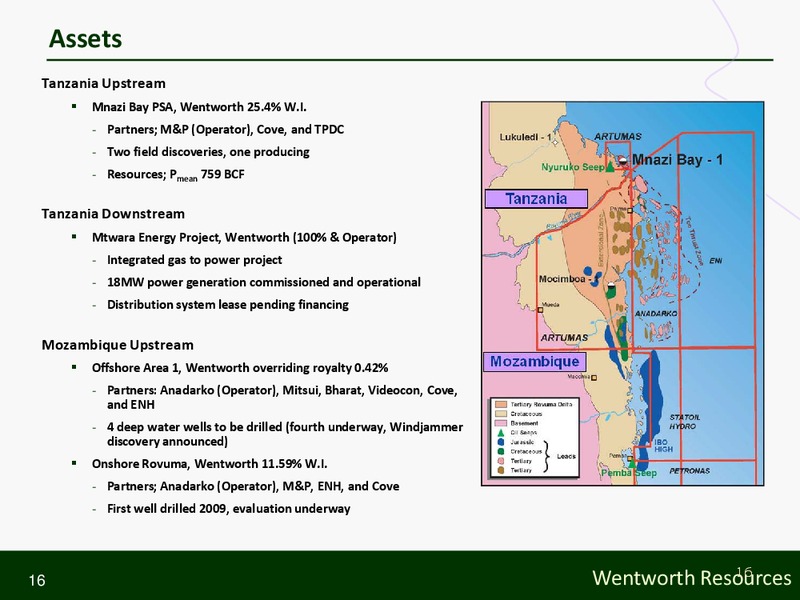Click the Leads label in the legend
Image resolution: width=800 pixels, height=600 pixels.
coord(566,456)
